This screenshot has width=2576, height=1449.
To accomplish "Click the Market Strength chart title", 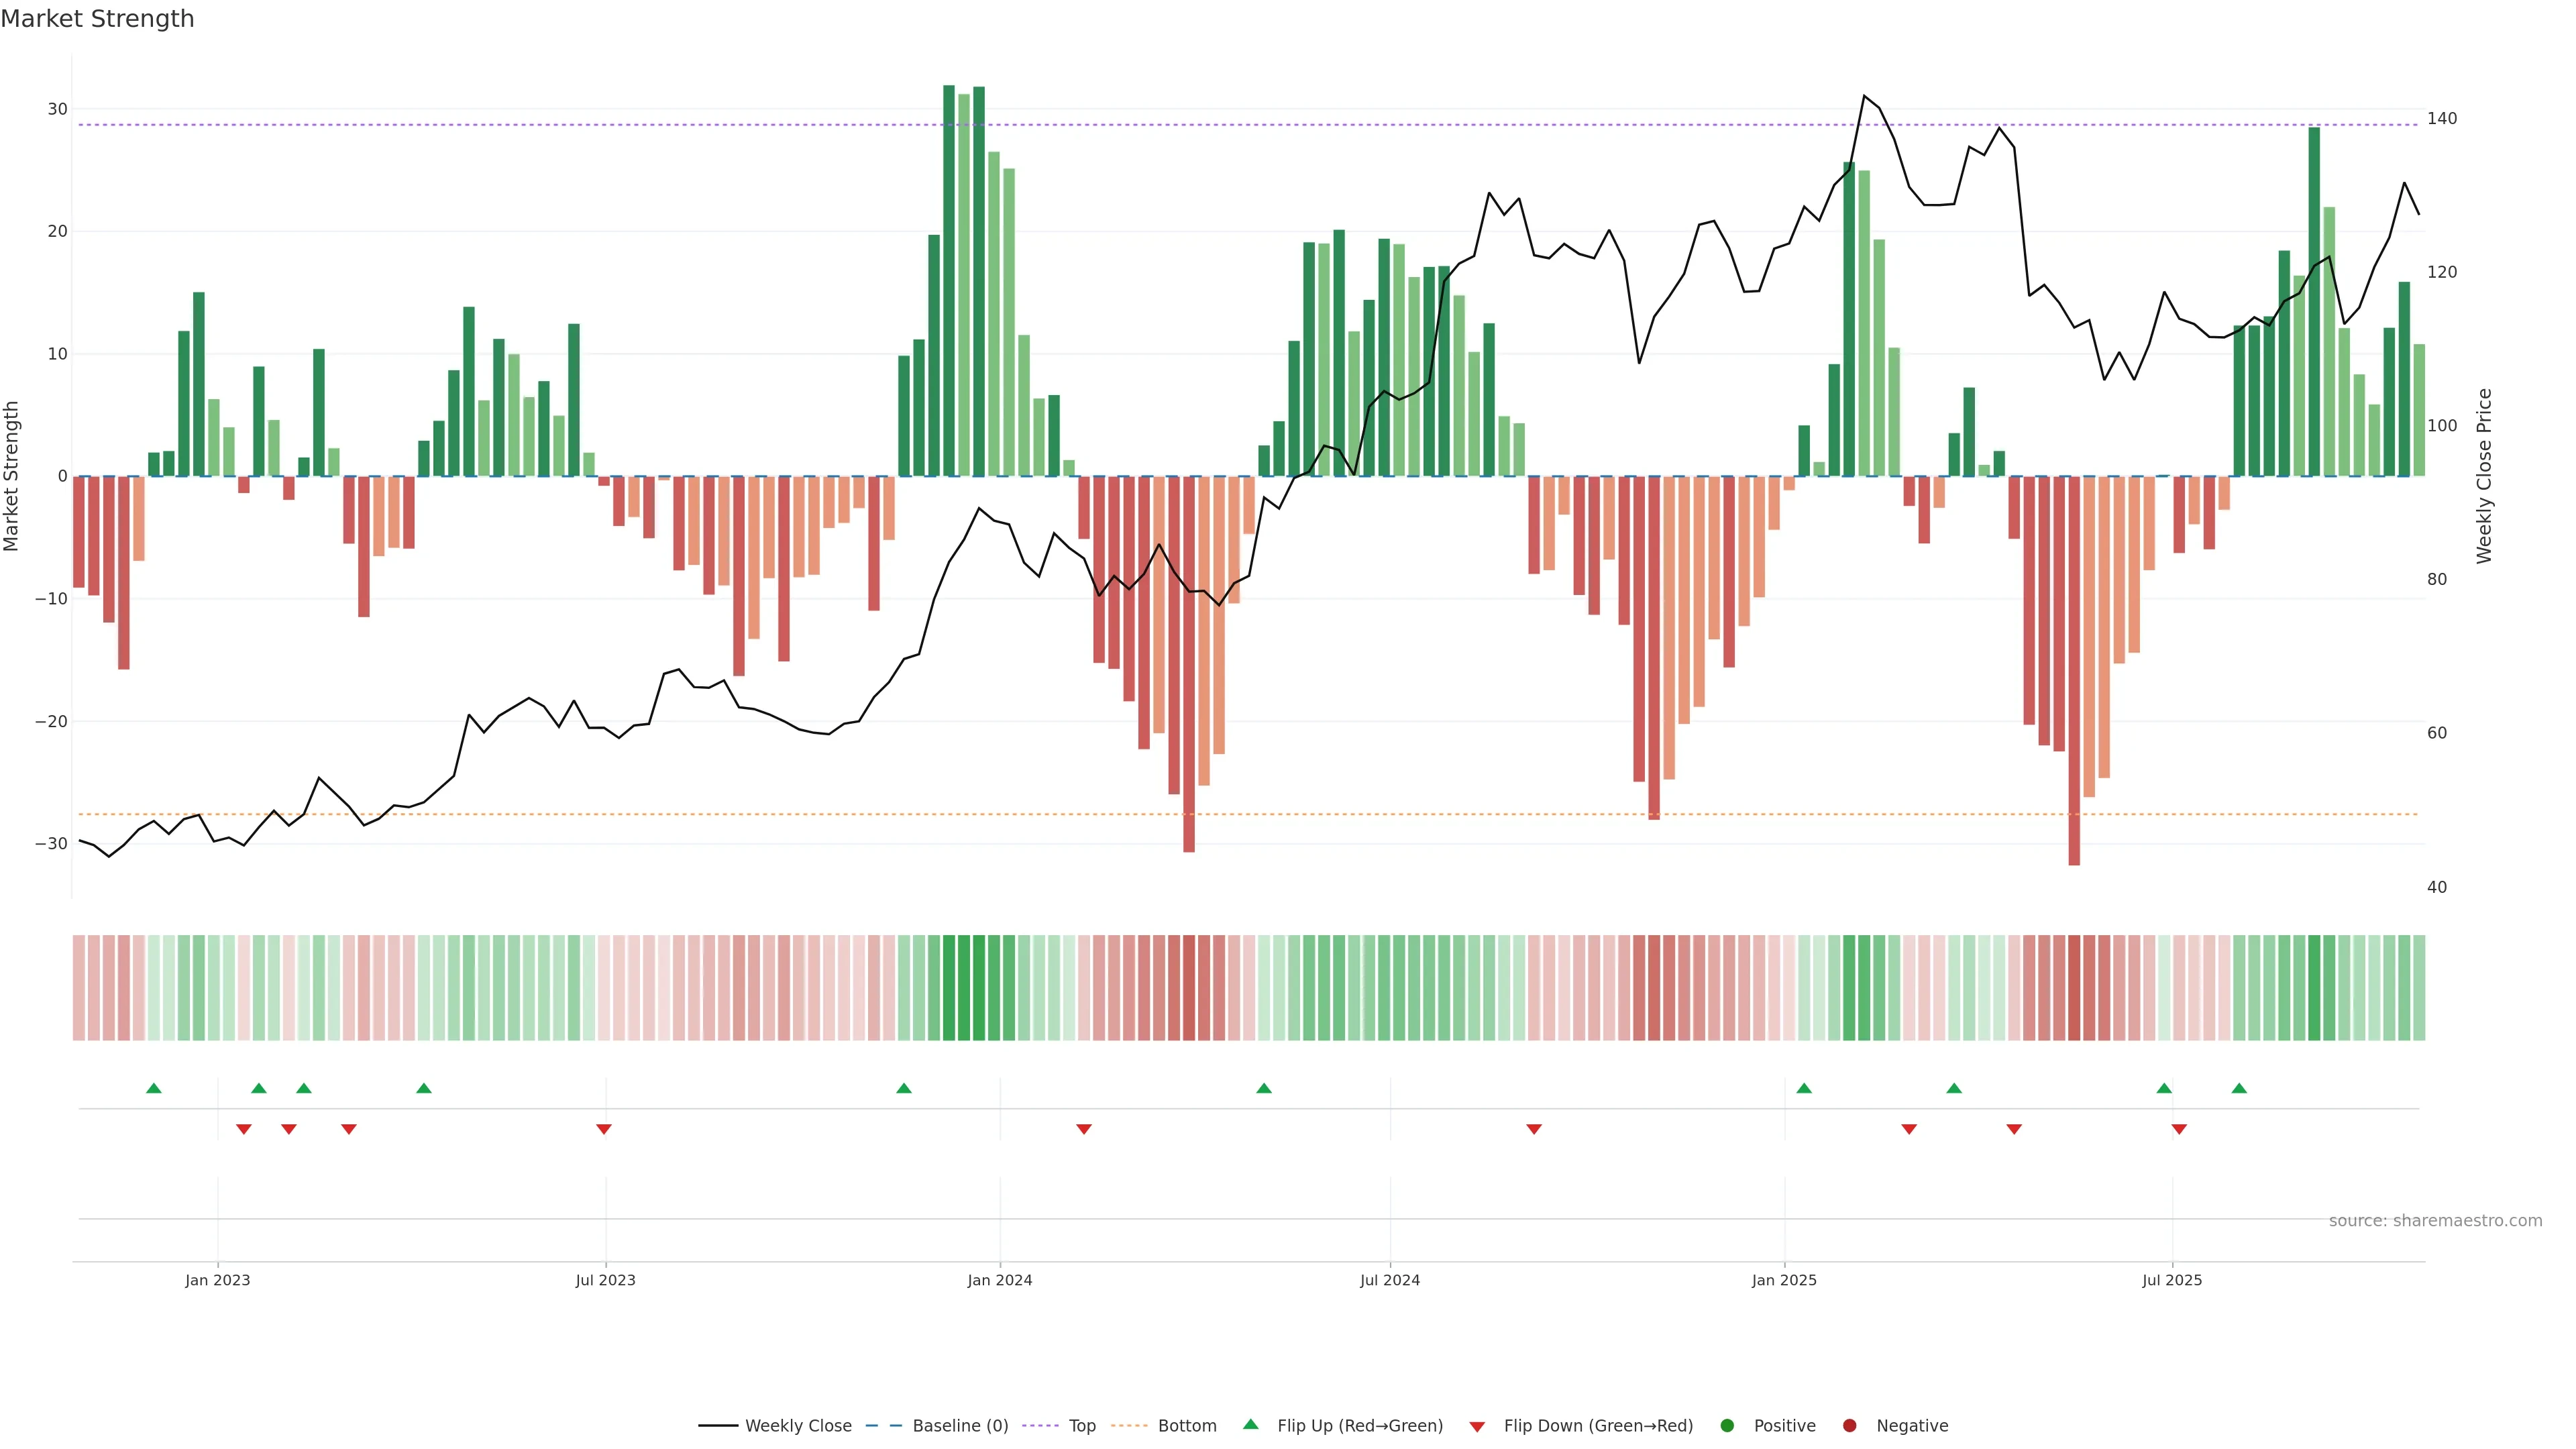I will click(97, 19).
